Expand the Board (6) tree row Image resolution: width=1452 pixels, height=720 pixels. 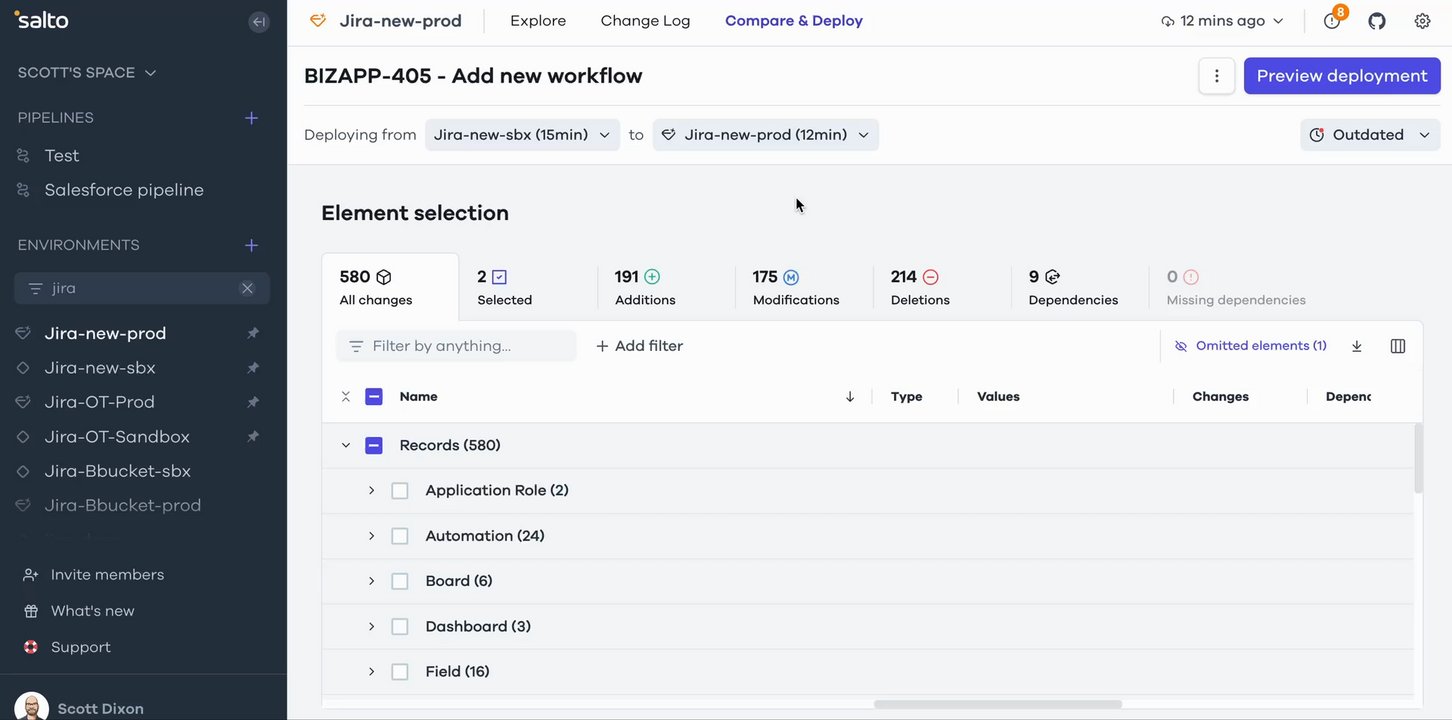[x=371, y=581]
